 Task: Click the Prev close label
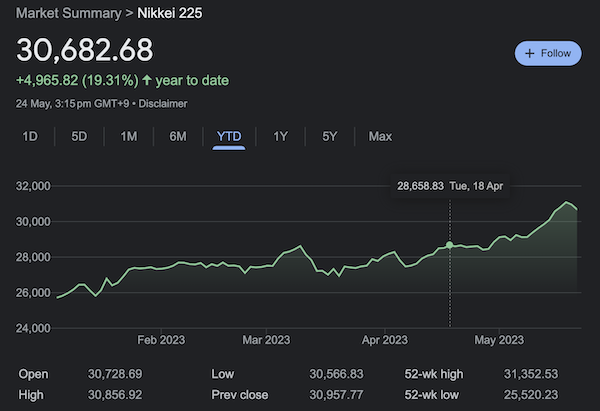pyautogui.click(x=240, y=395)
